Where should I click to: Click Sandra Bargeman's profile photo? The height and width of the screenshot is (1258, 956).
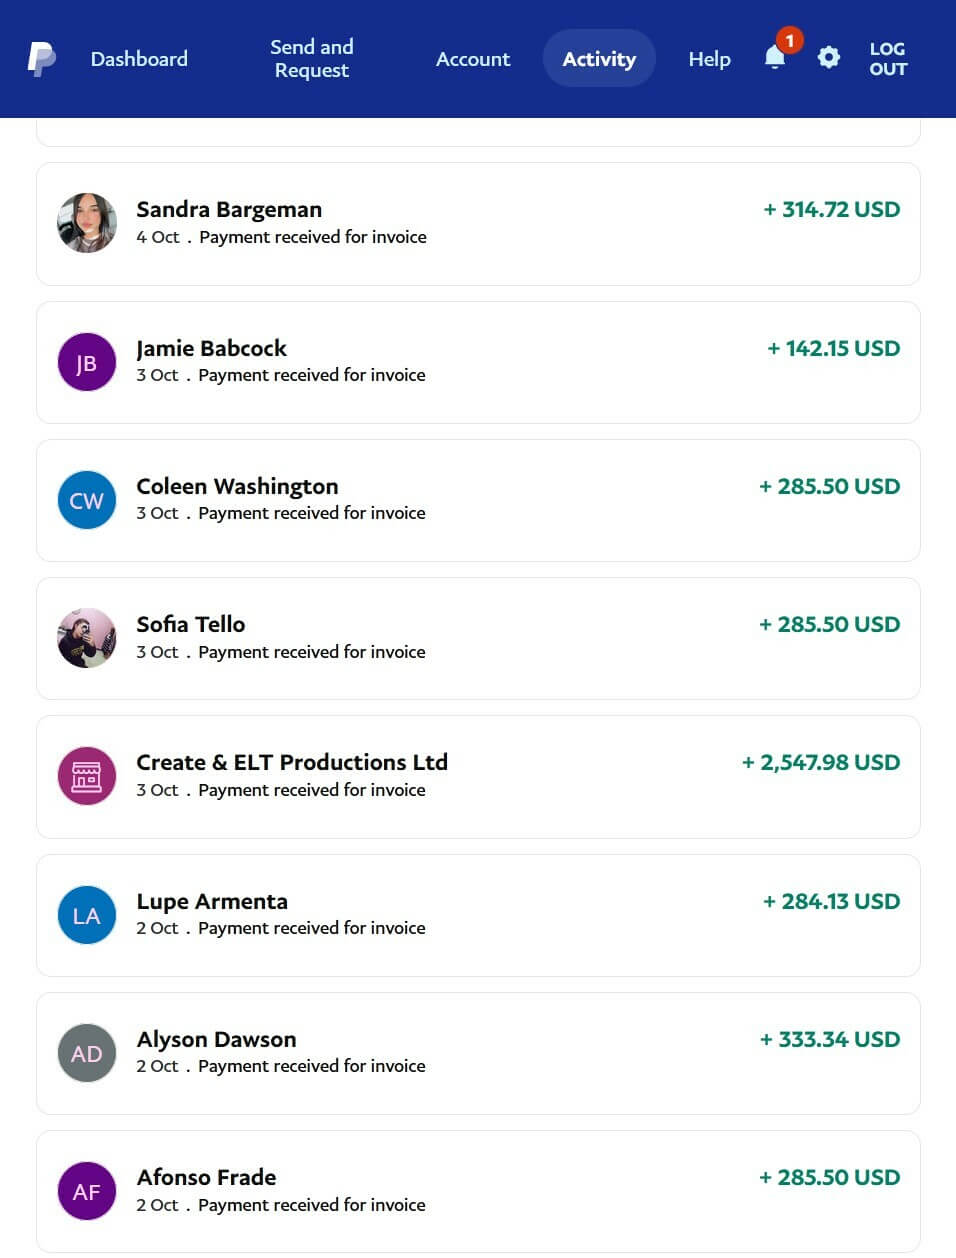[87, 223]
